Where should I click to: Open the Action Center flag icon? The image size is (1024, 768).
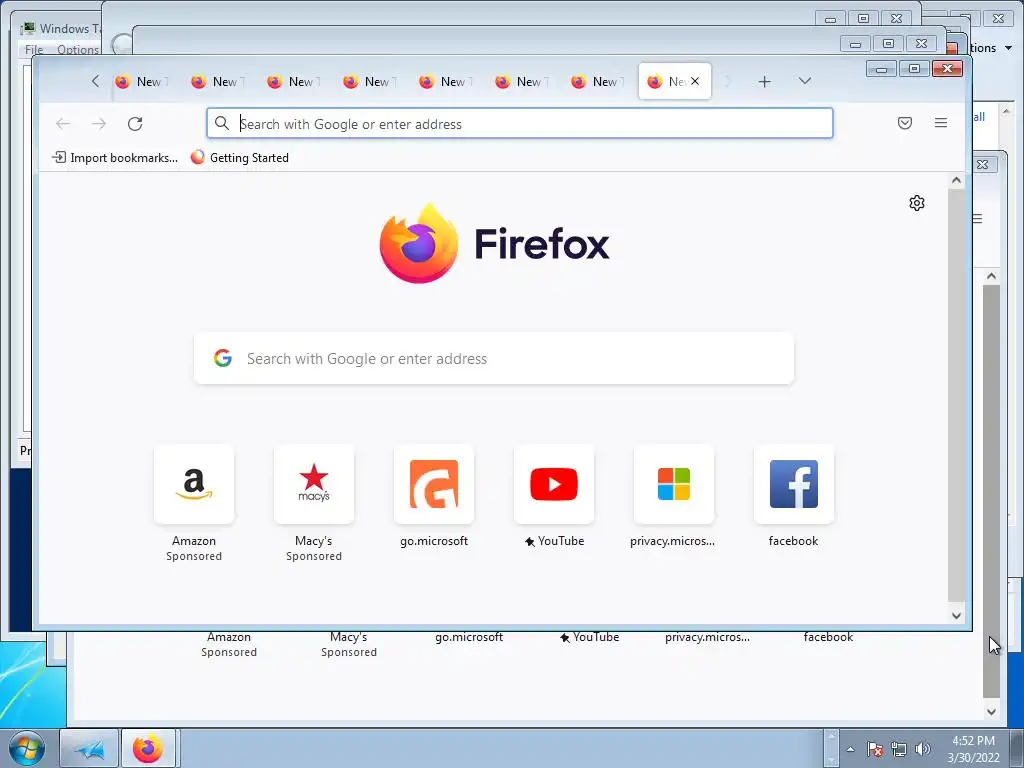875,749
